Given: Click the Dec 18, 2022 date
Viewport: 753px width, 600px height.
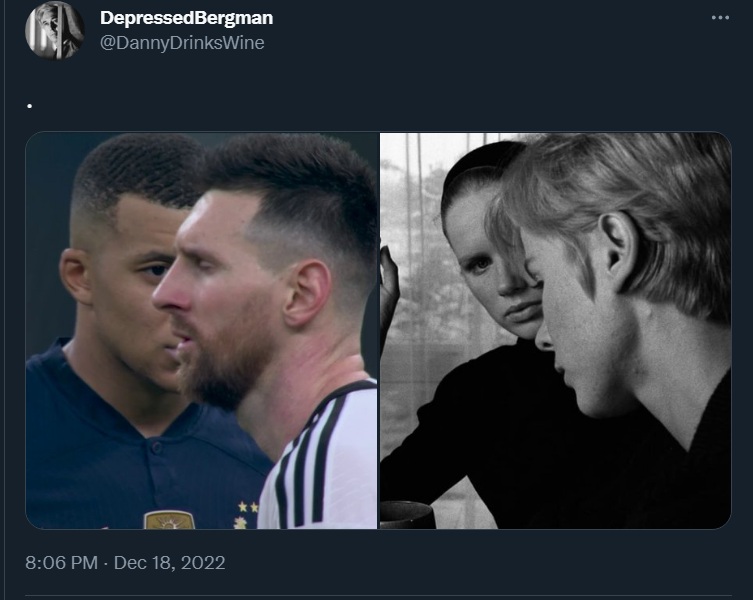Looking at the screenshot, I should 170,563.
